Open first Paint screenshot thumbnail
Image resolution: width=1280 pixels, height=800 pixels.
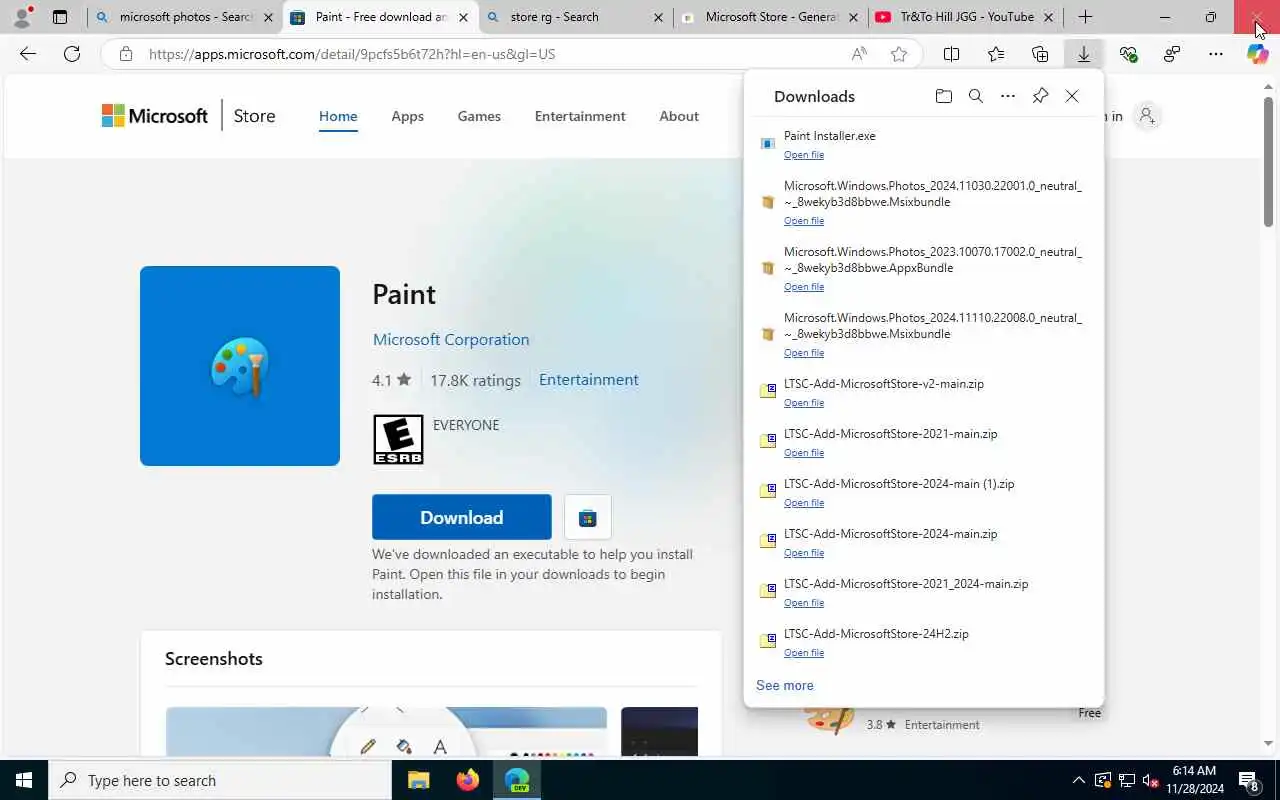coord(386,732)
